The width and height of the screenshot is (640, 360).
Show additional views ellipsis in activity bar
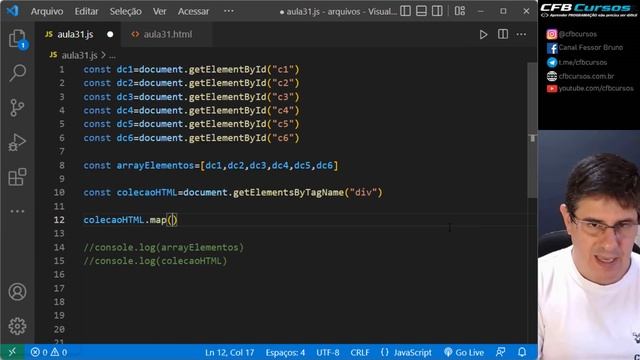click(x=17, y=211)
